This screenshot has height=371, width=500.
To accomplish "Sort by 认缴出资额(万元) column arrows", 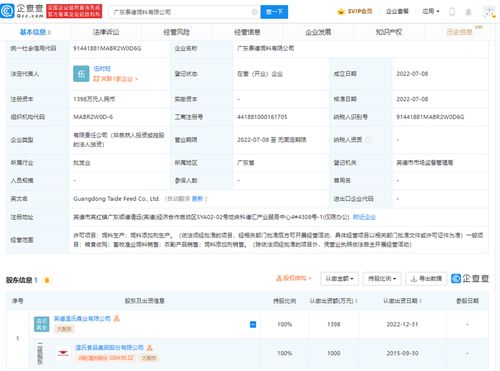I will [x=356, y=301].
